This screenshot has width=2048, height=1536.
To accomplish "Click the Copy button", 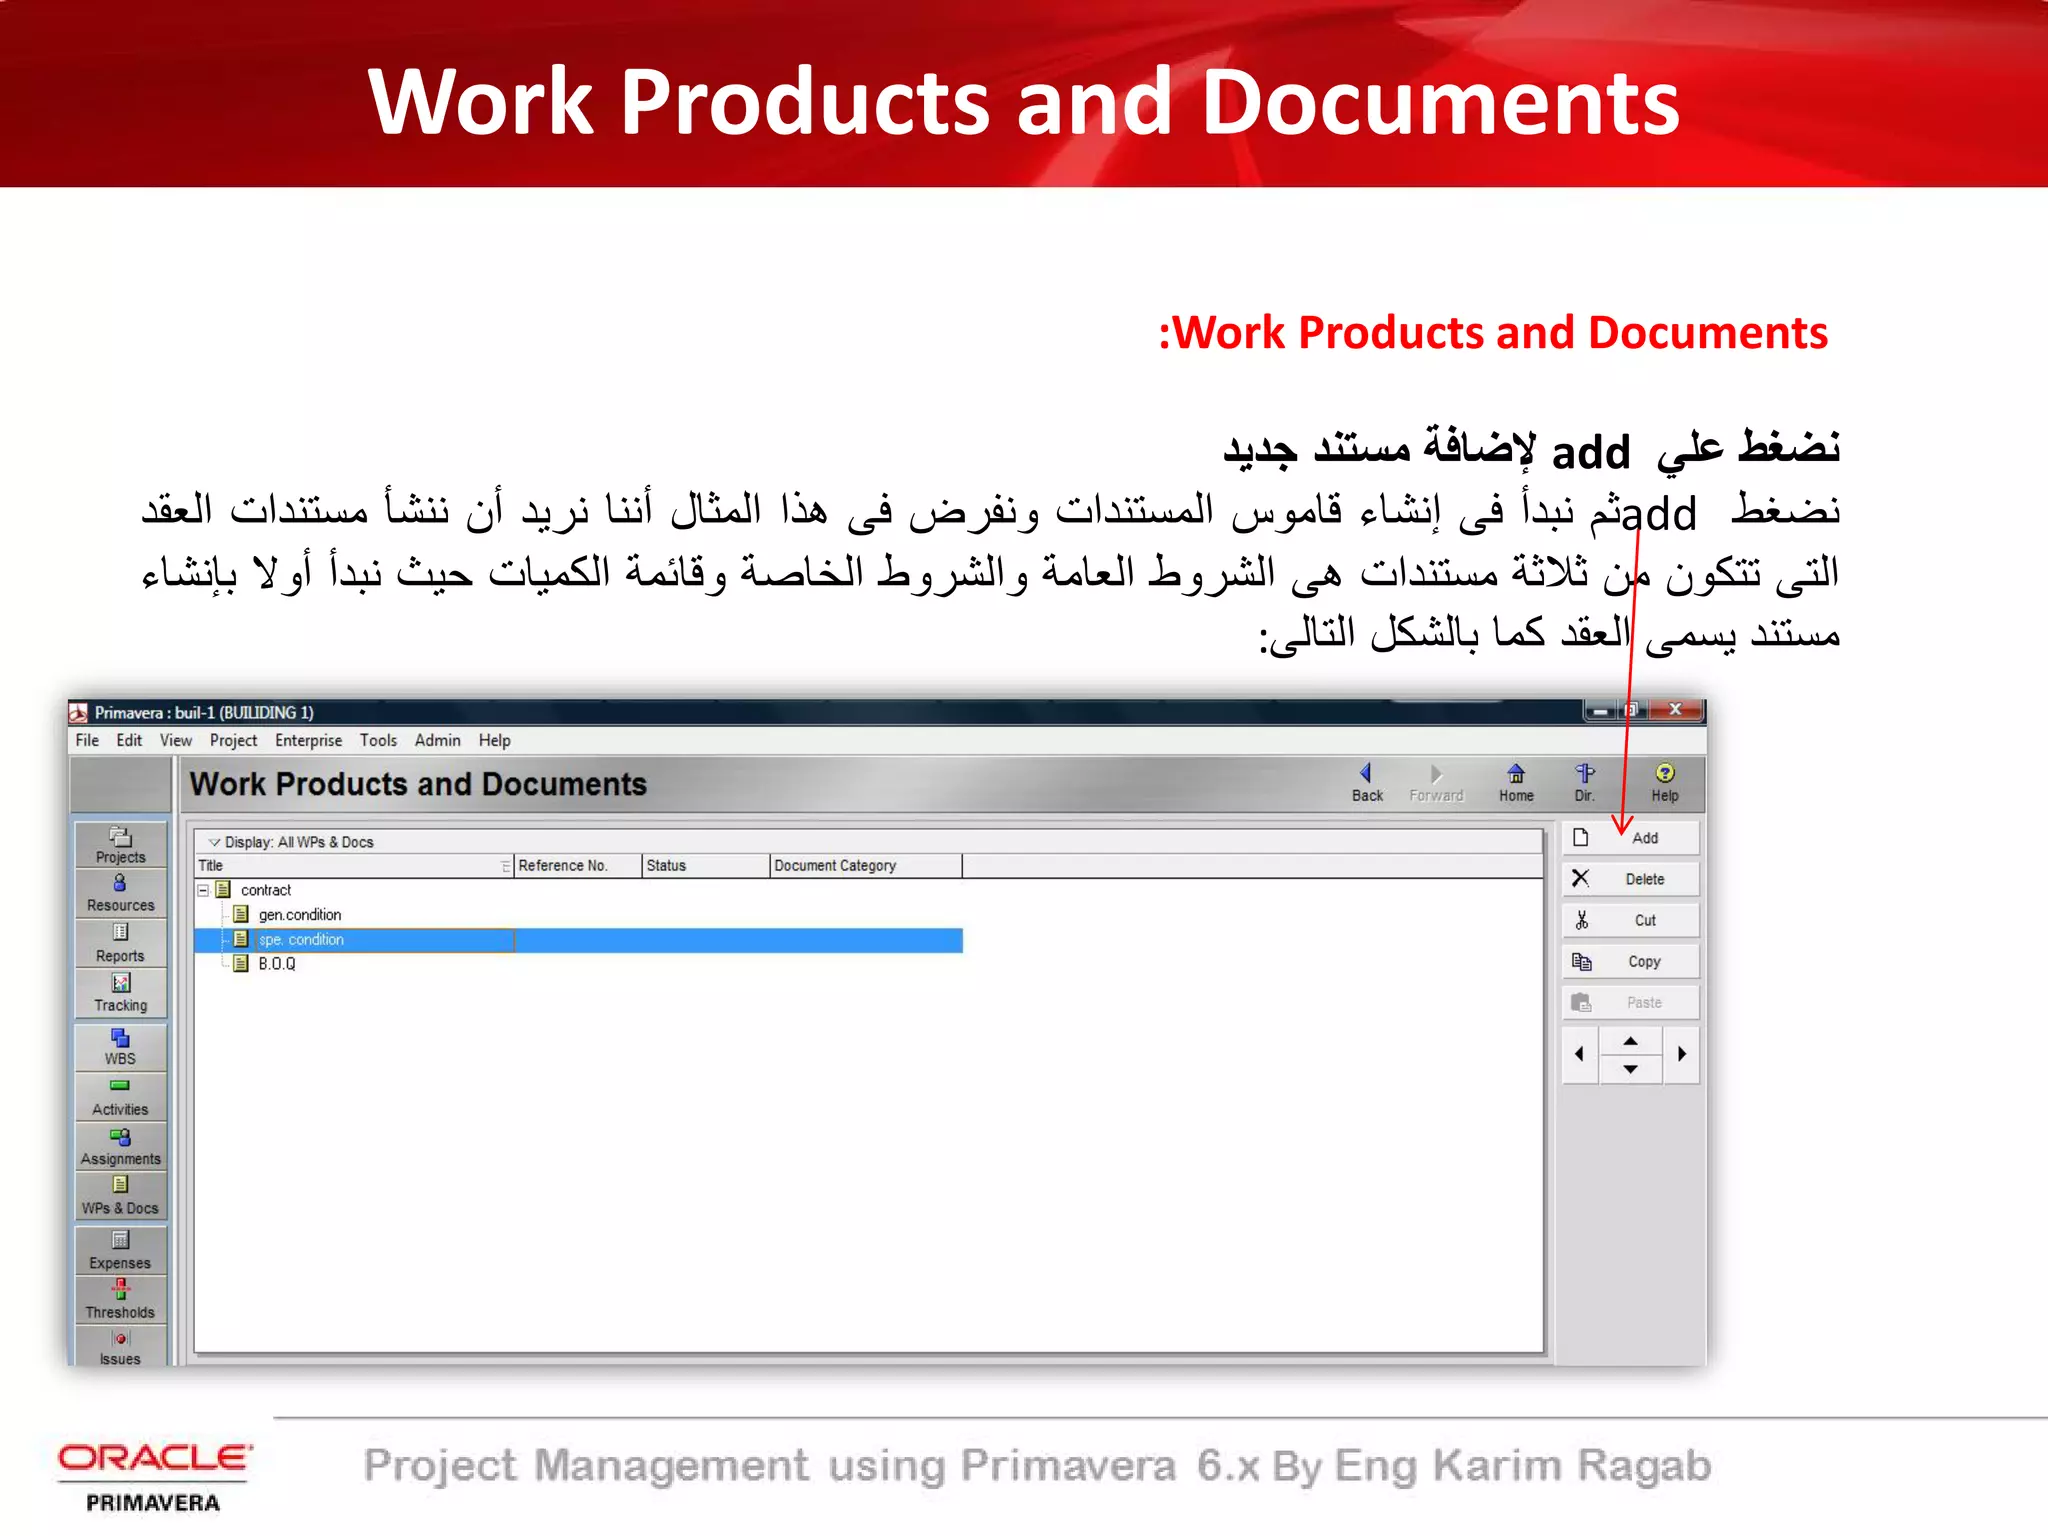I will point(1630,961).
